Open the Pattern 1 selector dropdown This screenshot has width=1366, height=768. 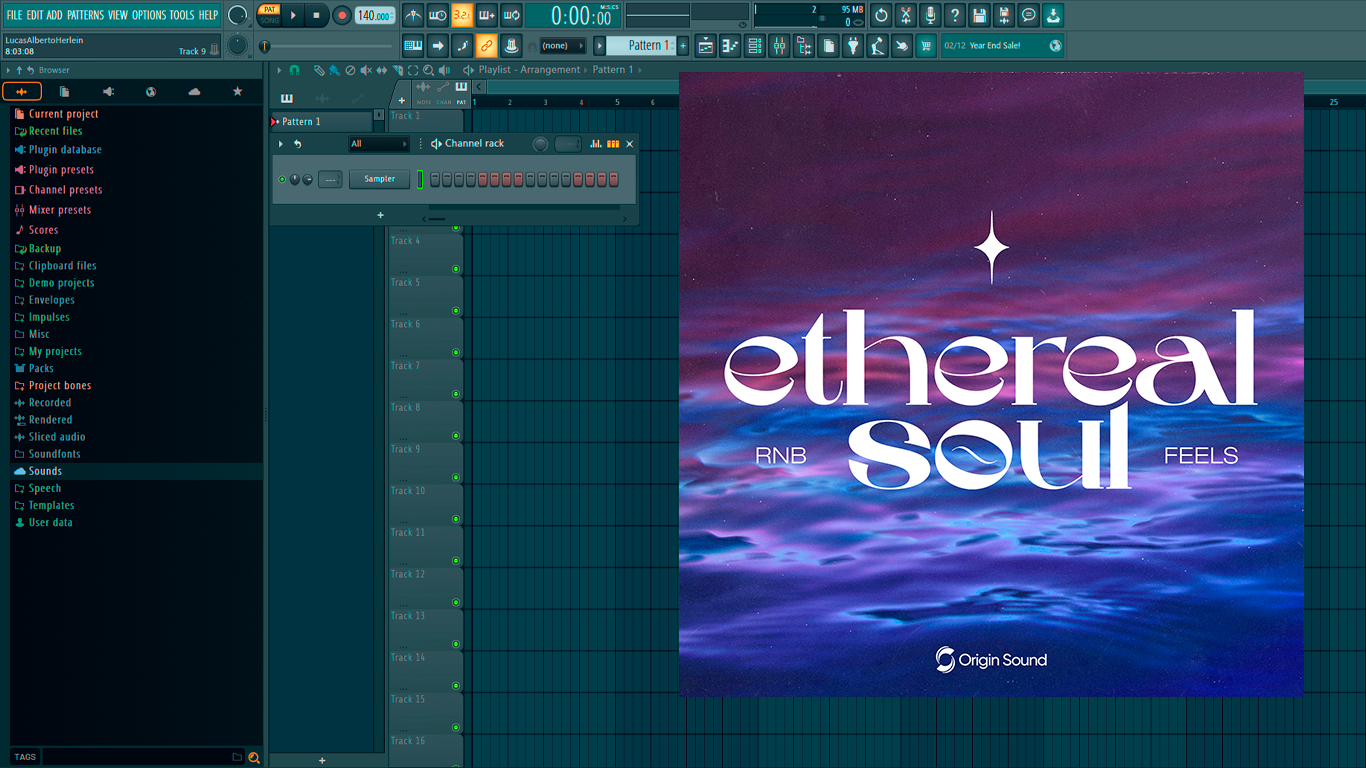[x=645, y=45]
